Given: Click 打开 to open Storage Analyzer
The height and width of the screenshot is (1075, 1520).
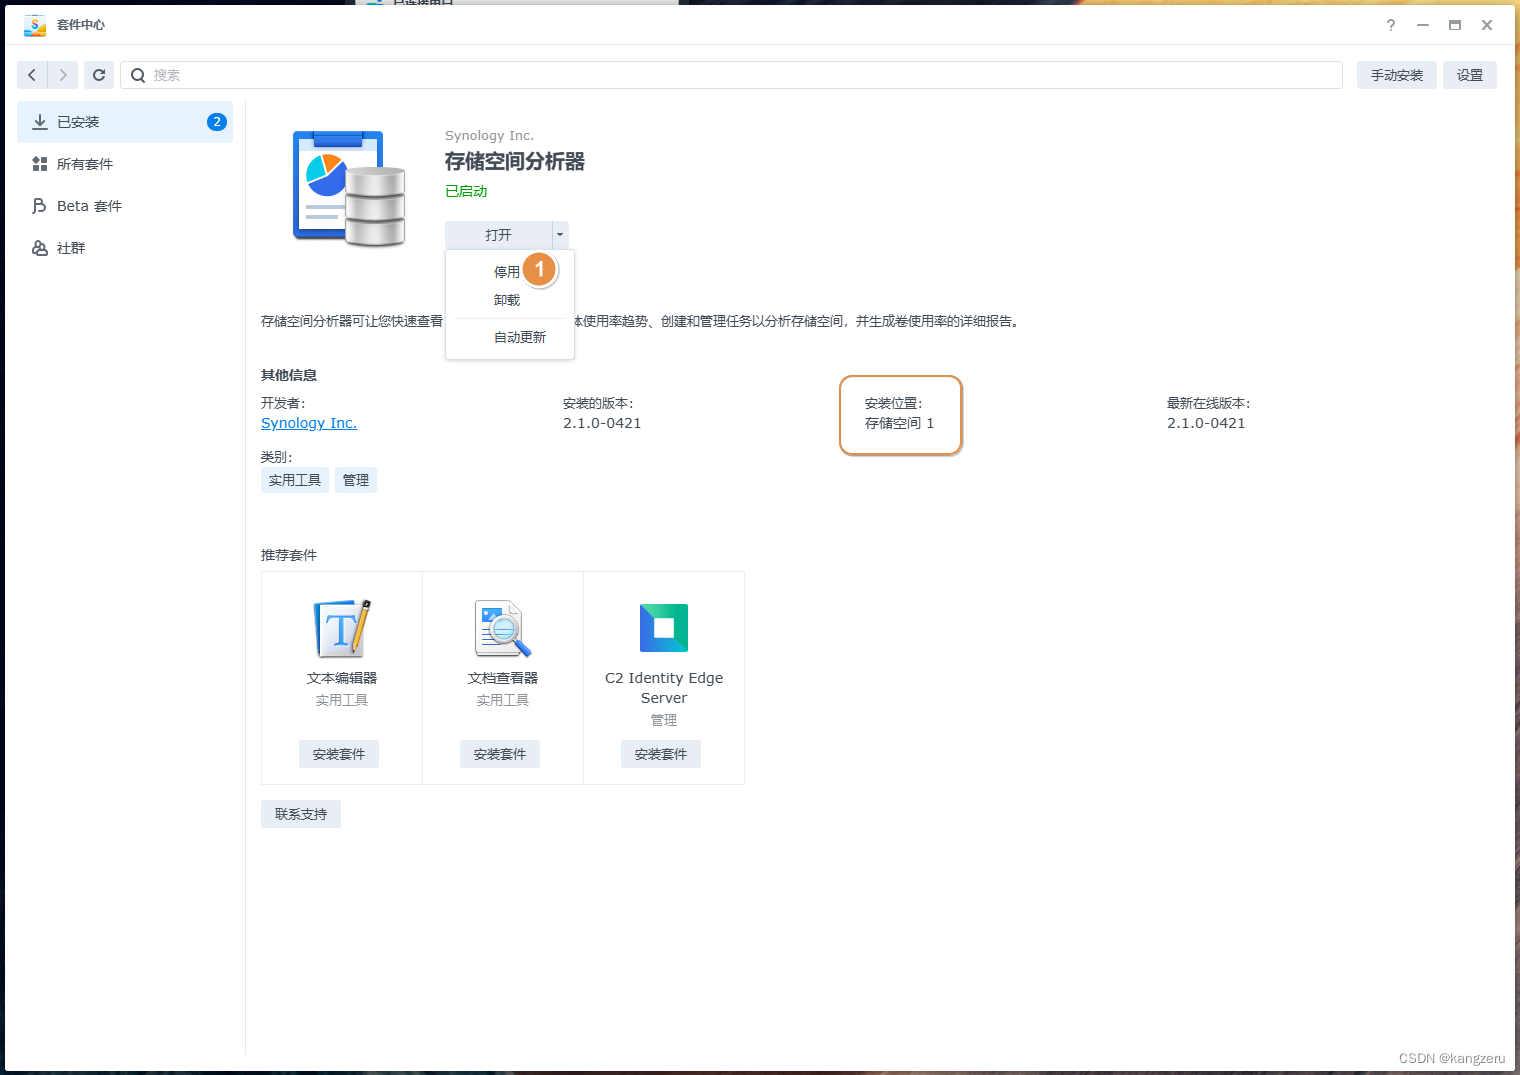Looking at the screenshot, I should [498, 235].
